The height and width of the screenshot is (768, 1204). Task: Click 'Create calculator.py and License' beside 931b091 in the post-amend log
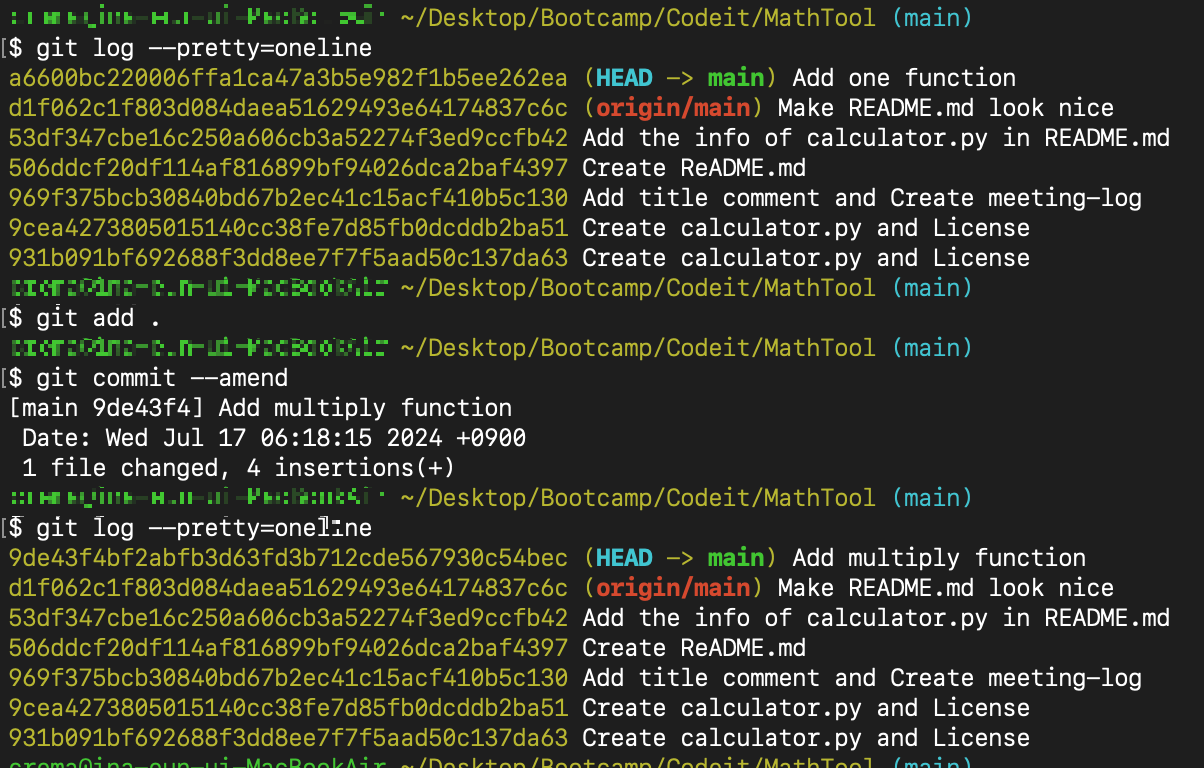pos(806,738)
